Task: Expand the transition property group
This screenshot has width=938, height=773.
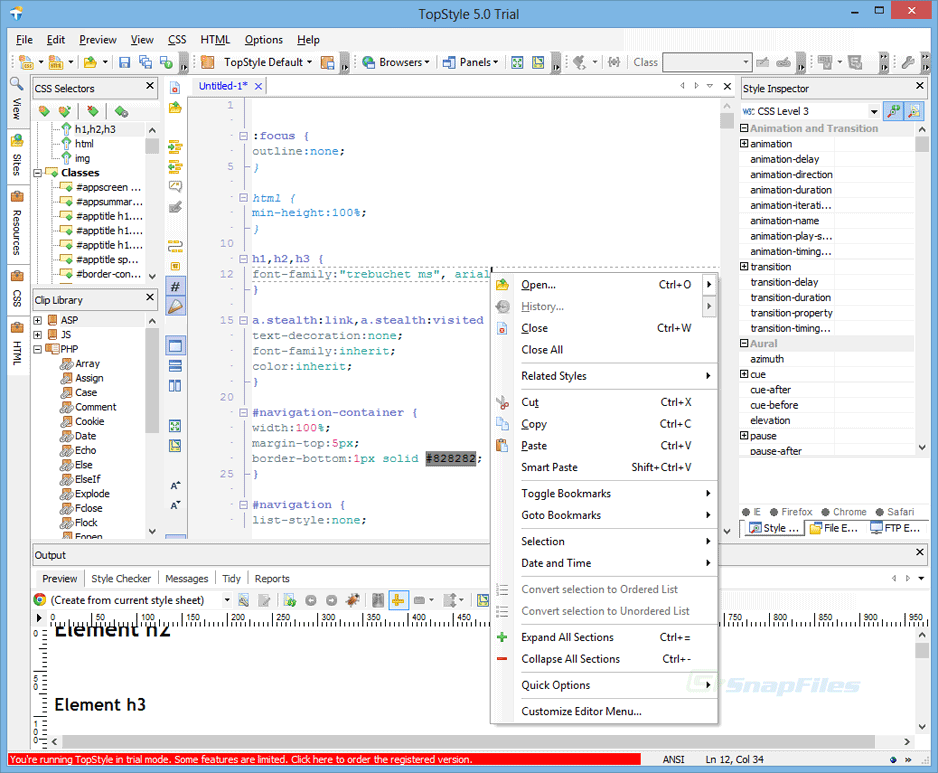Action: 744,266
